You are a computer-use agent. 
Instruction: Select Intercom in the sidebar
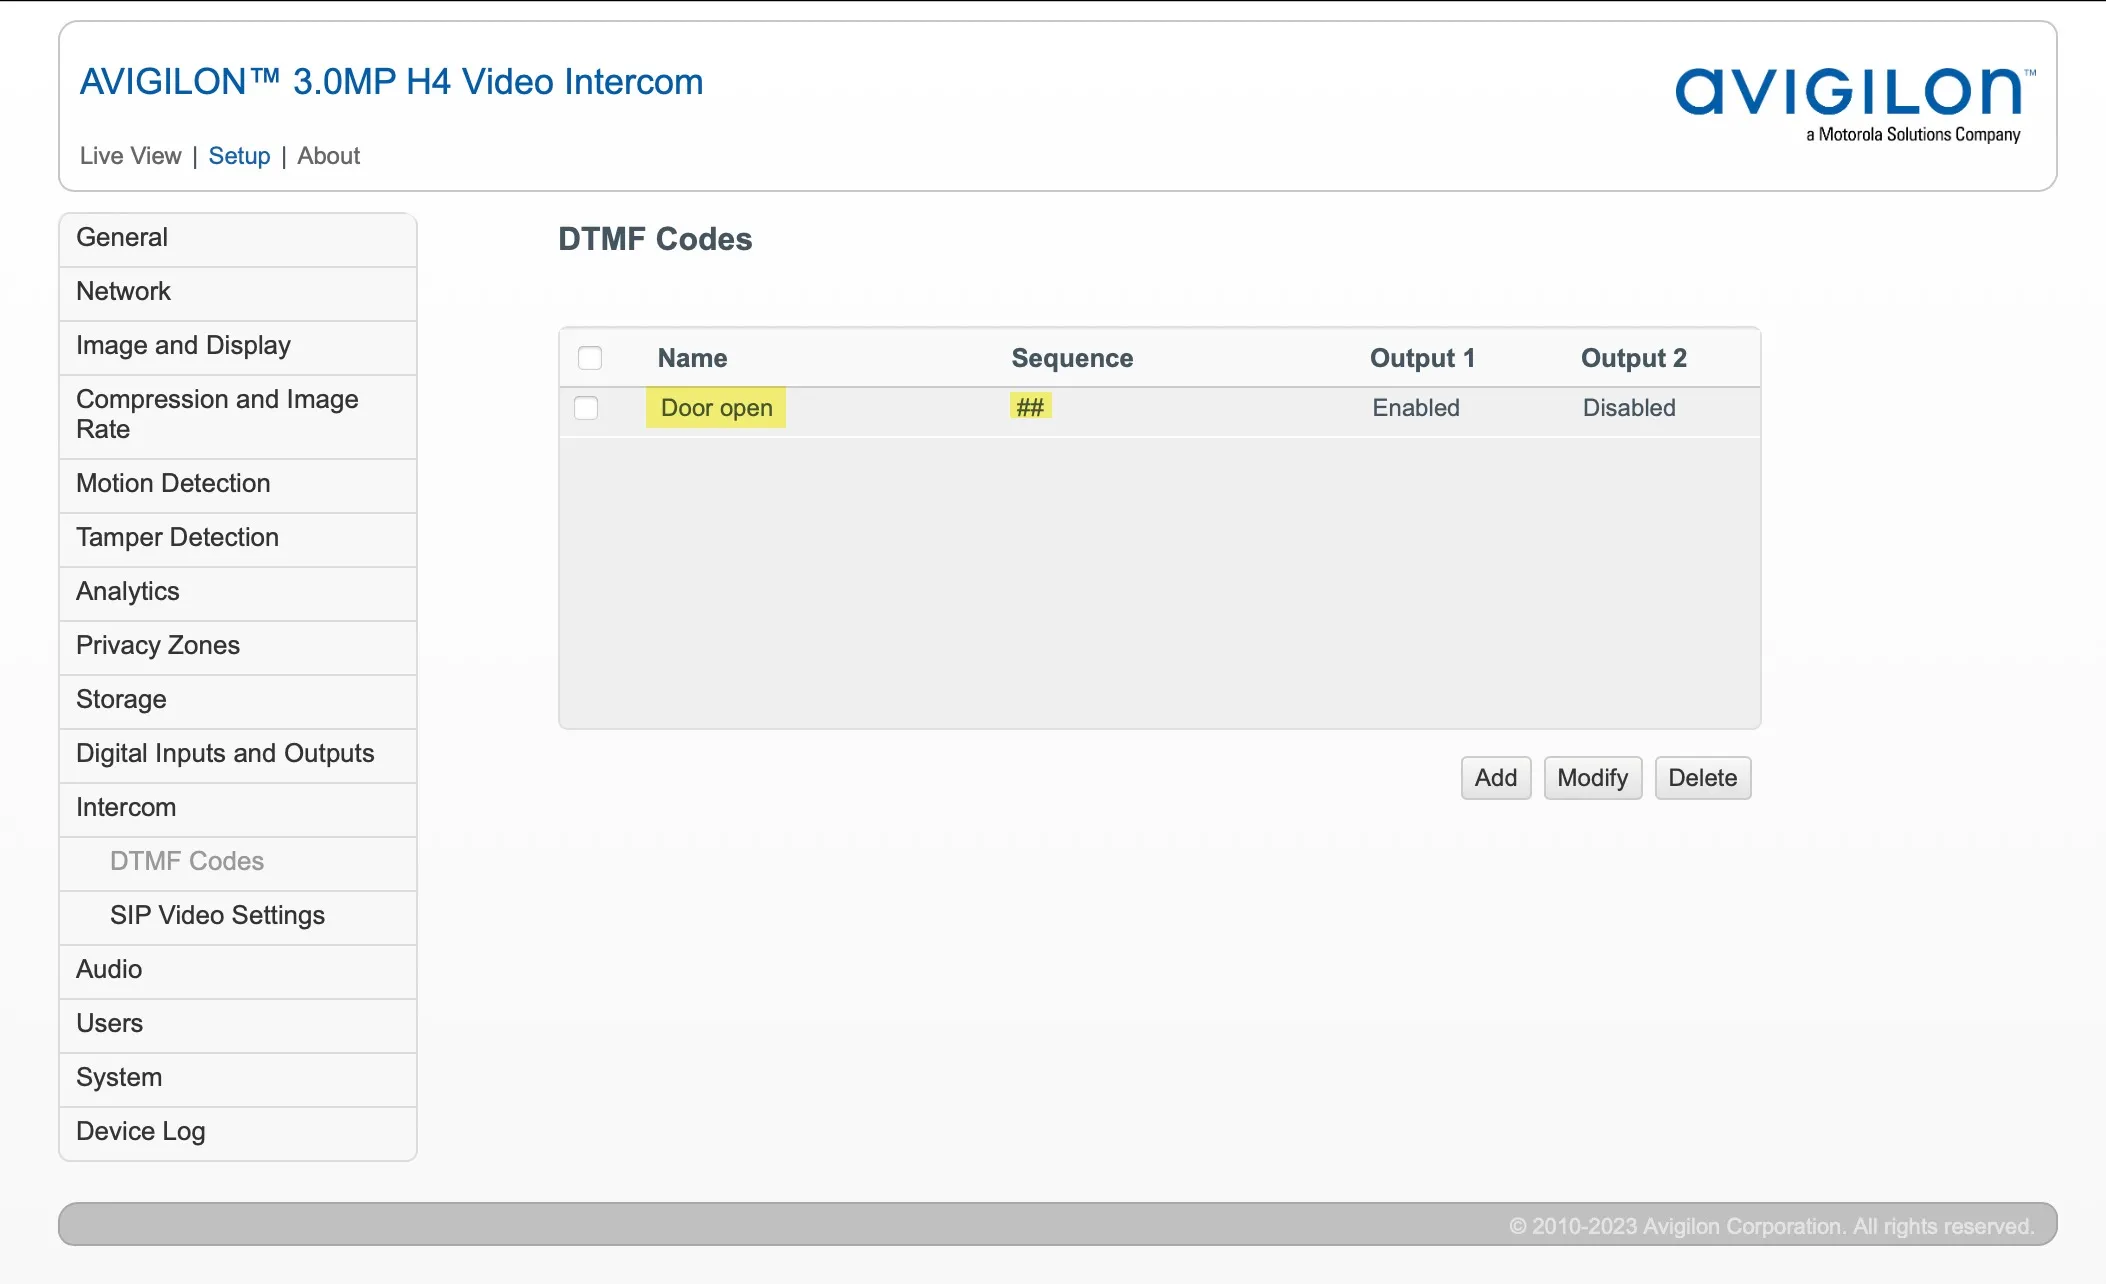(238, 808)
